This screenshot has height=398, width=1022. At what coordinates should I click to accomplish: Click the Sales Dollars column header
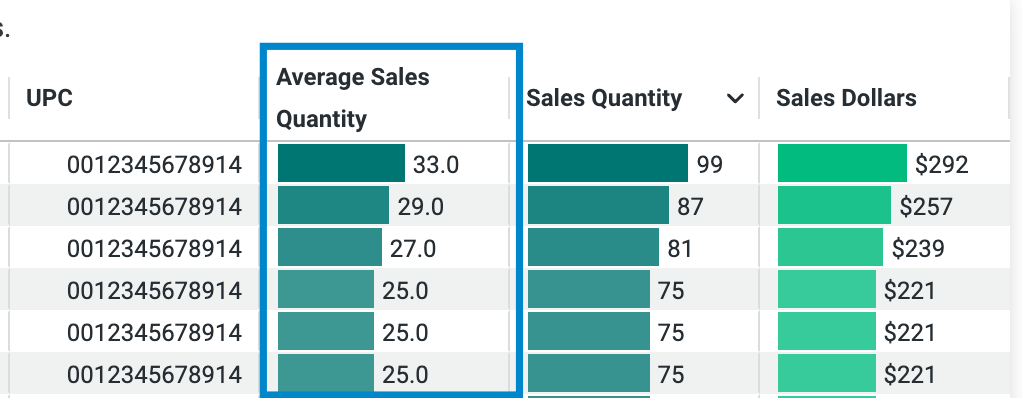click(x=846, y=98)
